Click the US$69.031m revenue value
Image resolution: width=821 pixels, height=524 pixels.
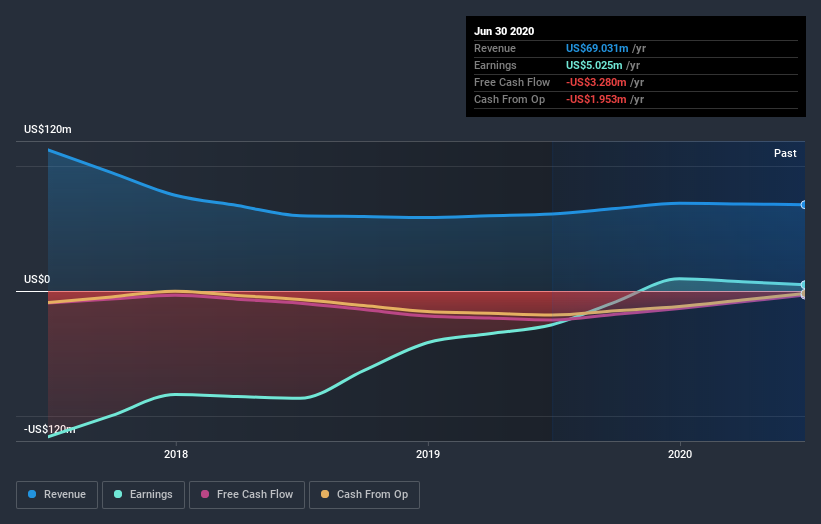597,48
